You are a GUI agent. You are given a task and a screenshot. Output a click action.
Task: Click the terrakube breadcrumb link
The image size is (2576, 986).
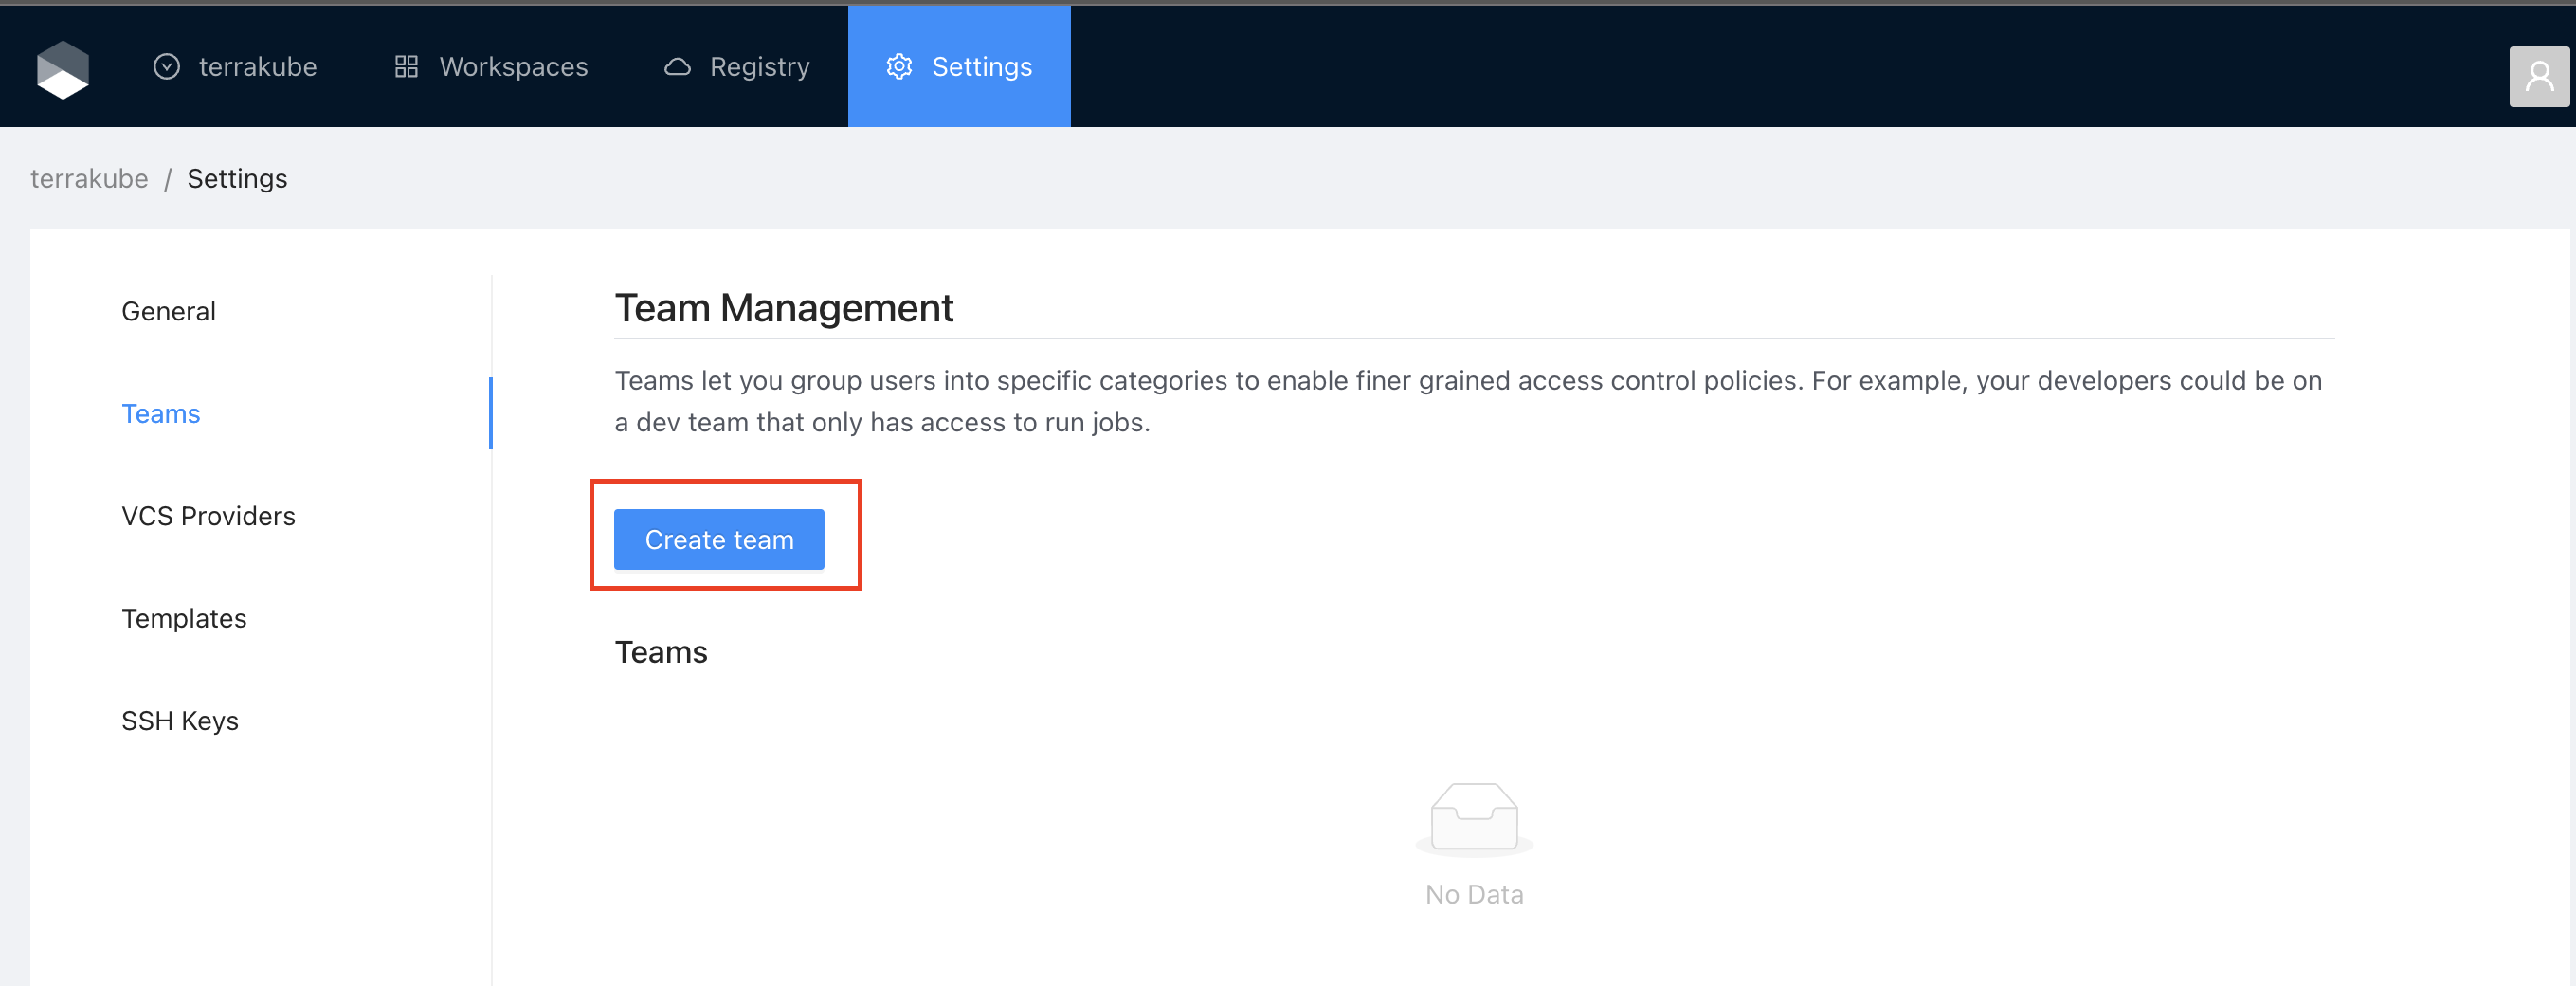click(x=89, y=178)
